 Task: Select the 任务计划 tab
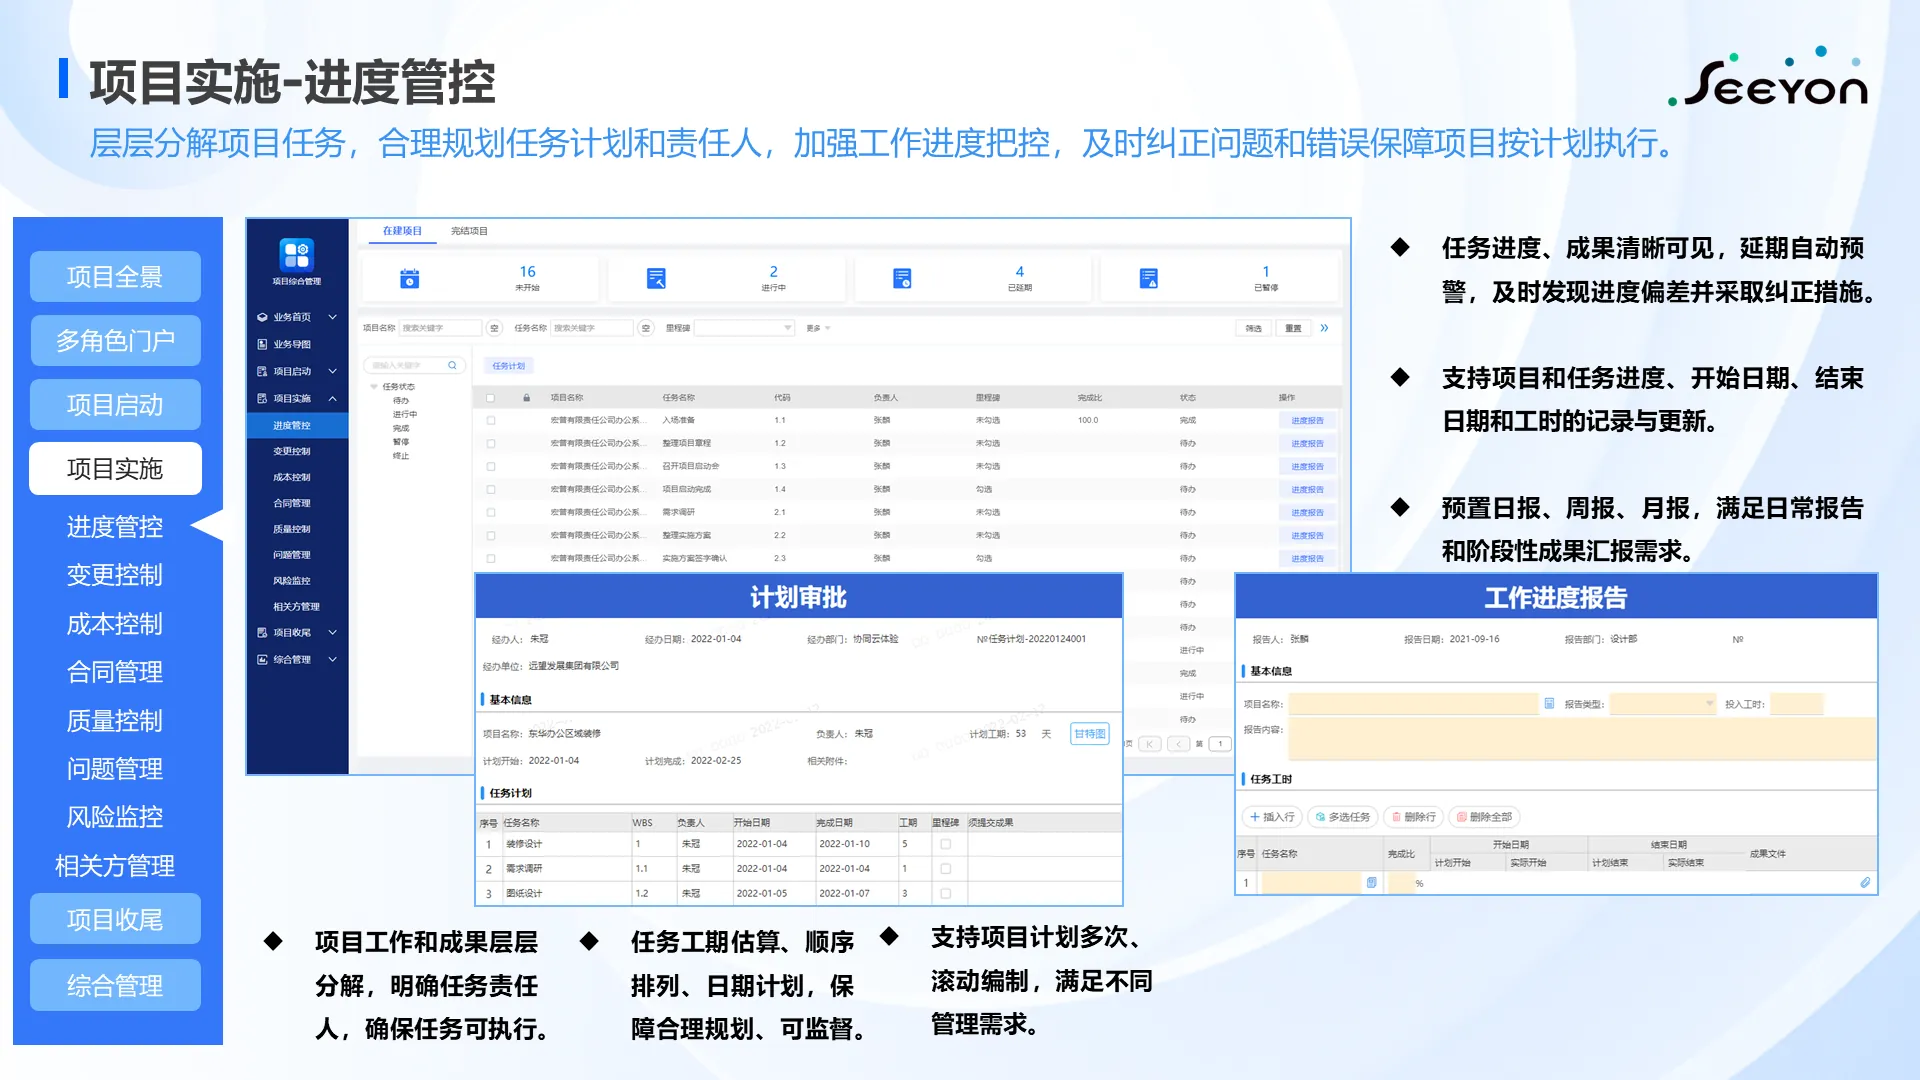[508, 366]
